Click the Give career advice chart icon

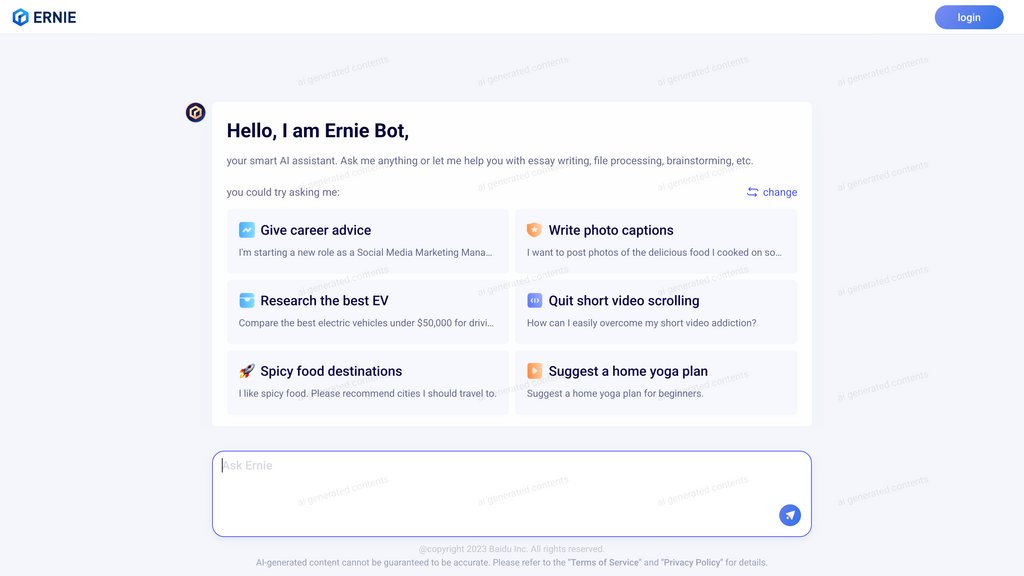pyautogui.click(x=246, y=230)
